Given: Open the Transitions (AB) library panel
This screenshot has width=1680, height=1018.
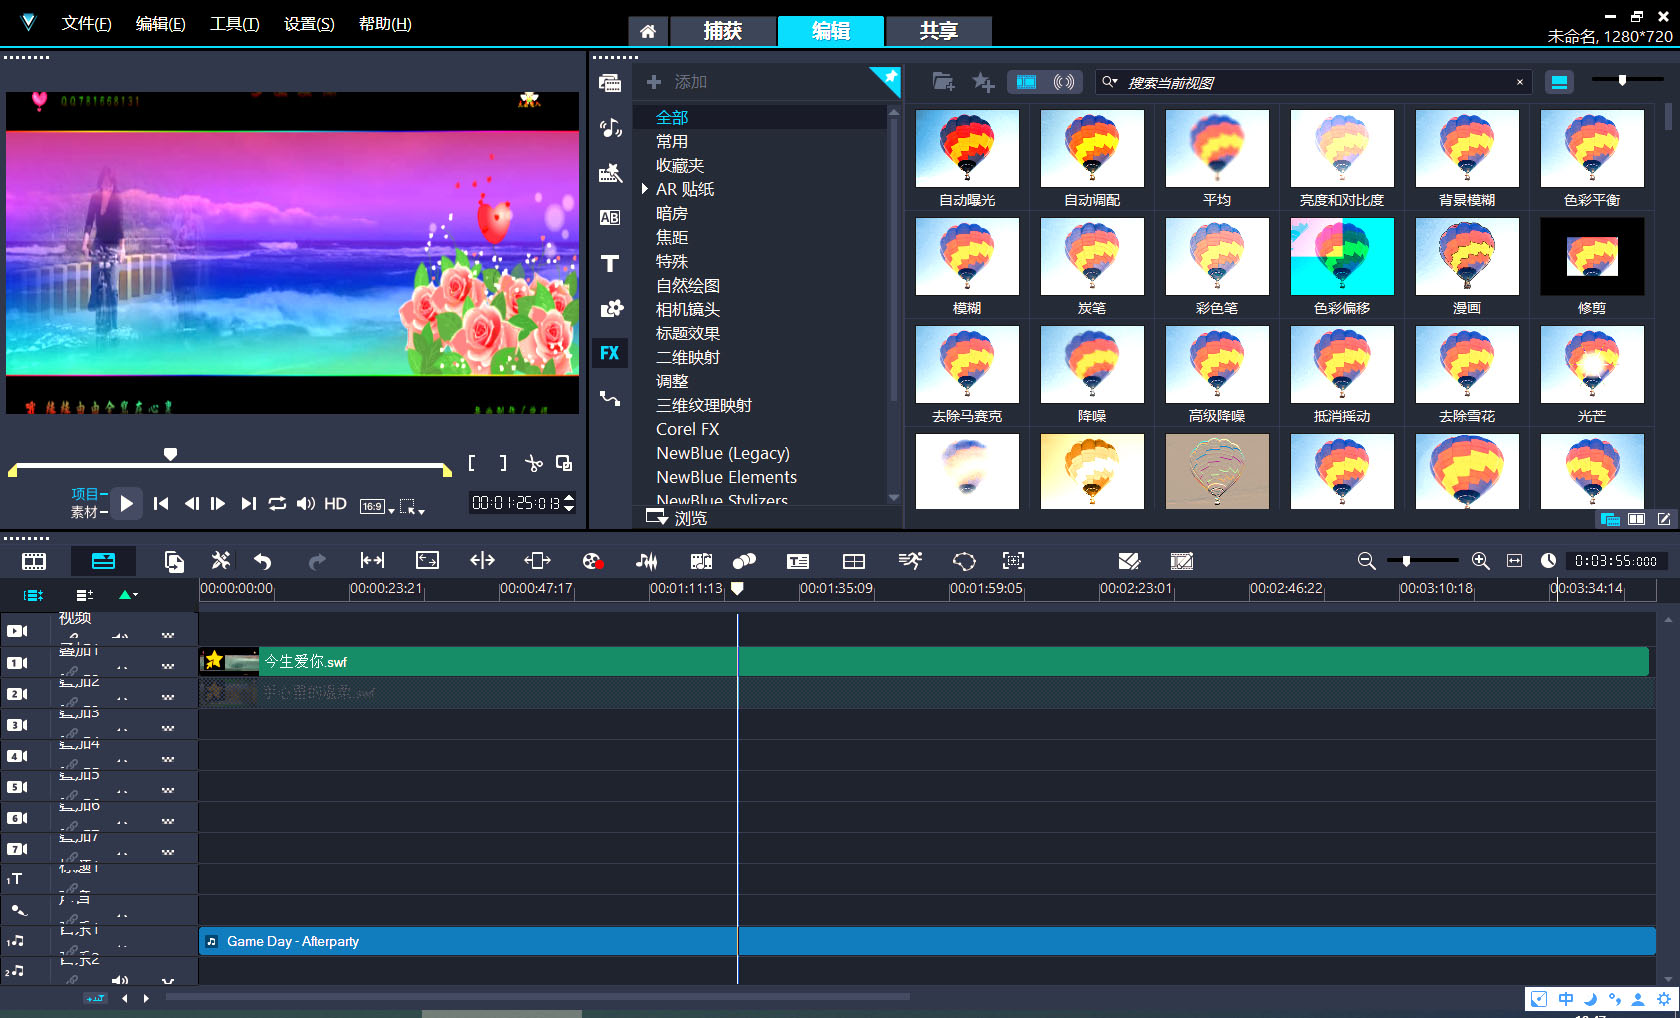Looking at the screenshot, I should [610, 218].
